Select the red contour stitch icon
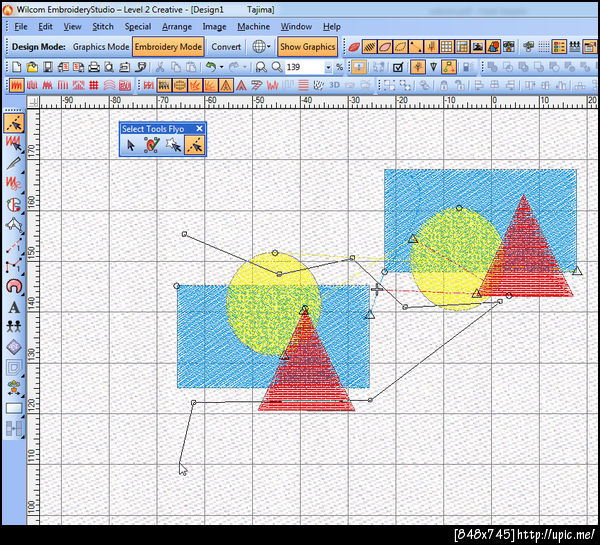Viewport: 600px width, 545px height. [109, 85]
